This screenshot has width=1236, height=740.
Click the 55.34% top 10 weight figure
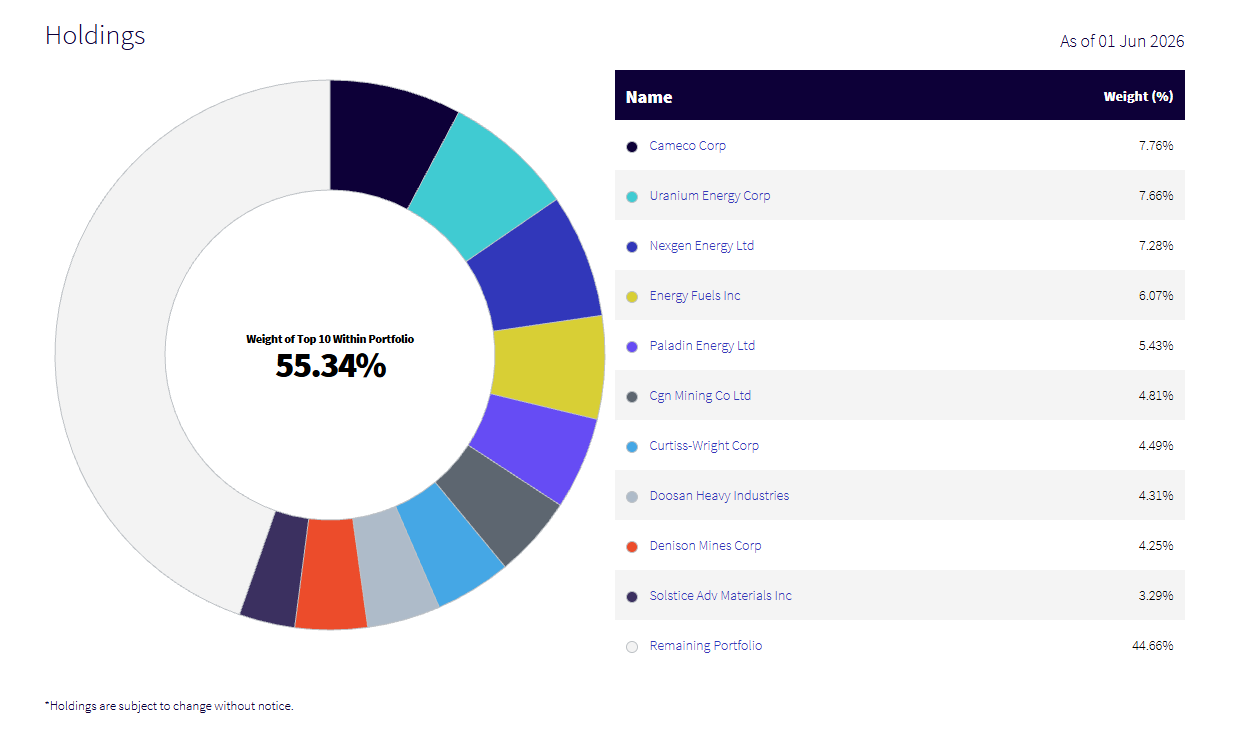331,366
